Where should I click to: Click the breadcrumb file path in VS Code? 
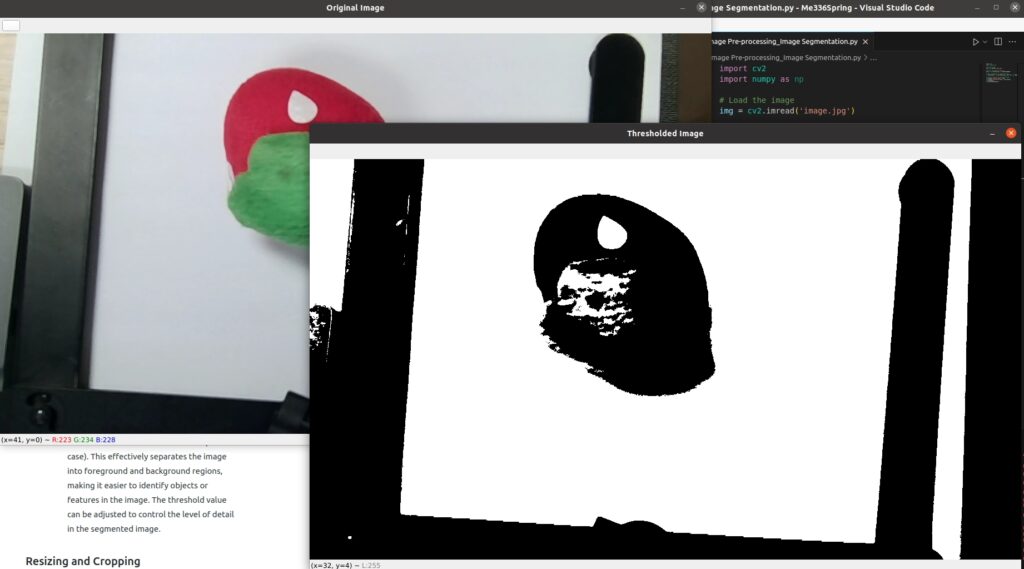[x=786, y=57]
